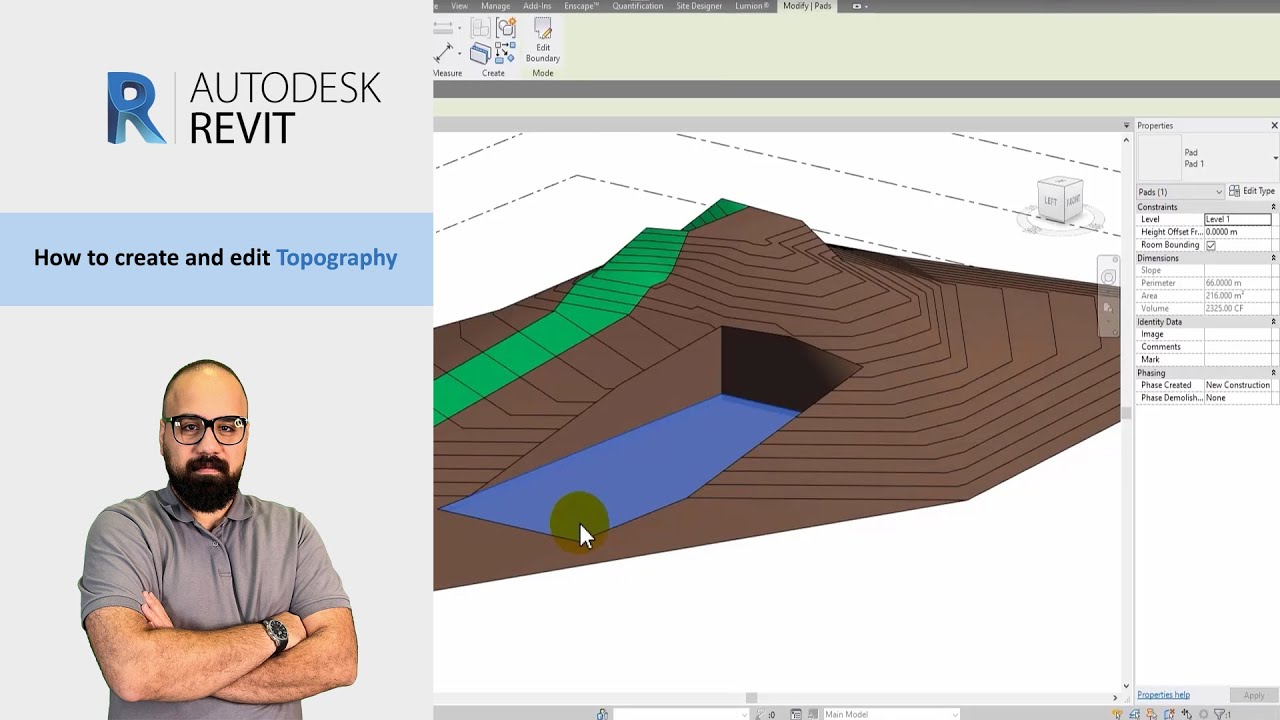
Task: Toggle Select Pinned Elements icon
Action: [x=1151, y=714]
